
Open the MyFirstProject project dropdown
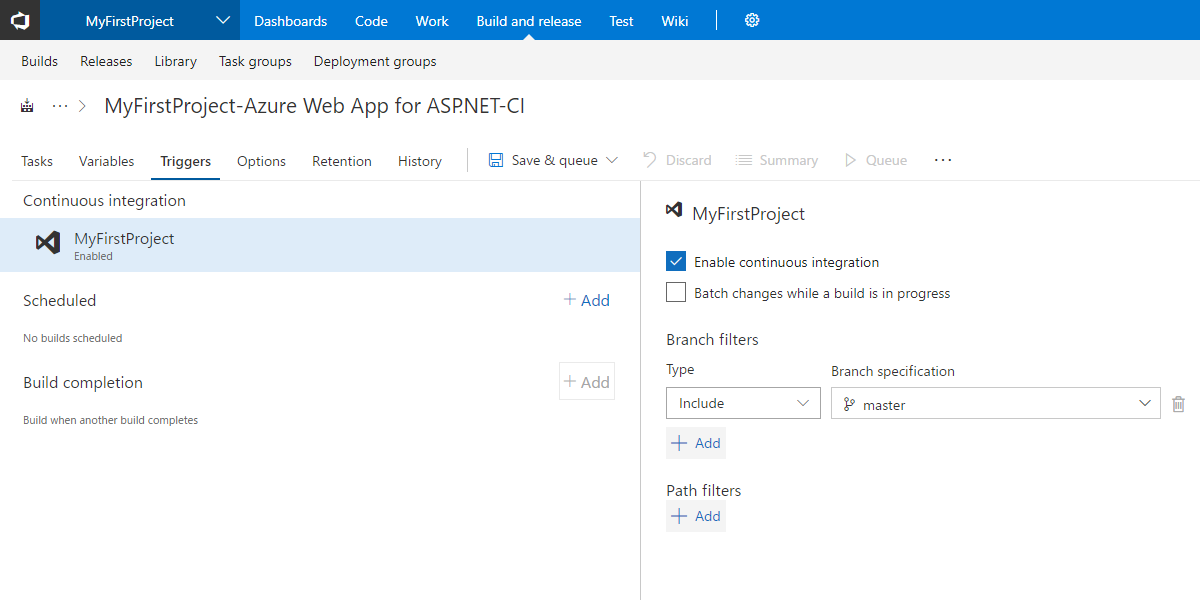140,20
